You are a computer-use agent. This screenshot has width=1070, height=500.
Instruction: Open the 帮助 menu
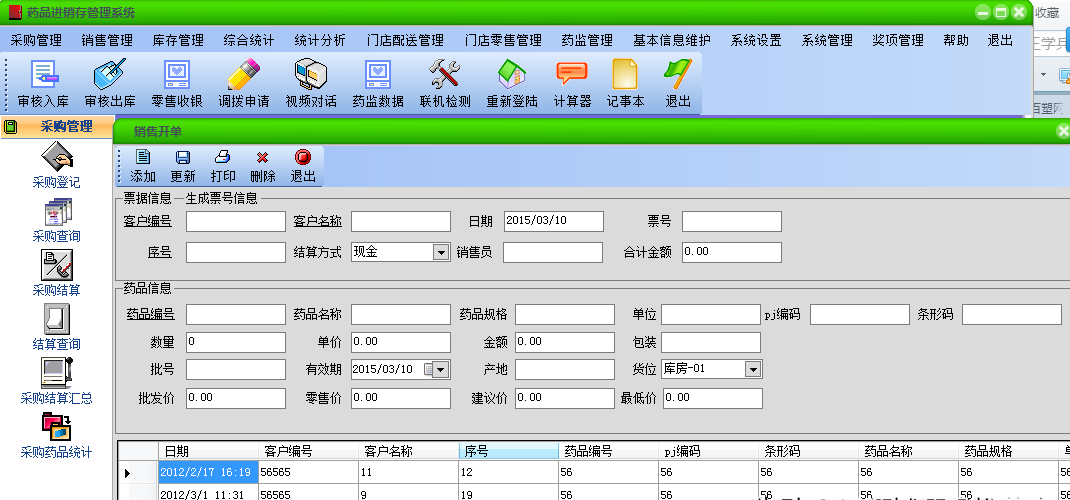pyautogui.click(x=956, y=40)
